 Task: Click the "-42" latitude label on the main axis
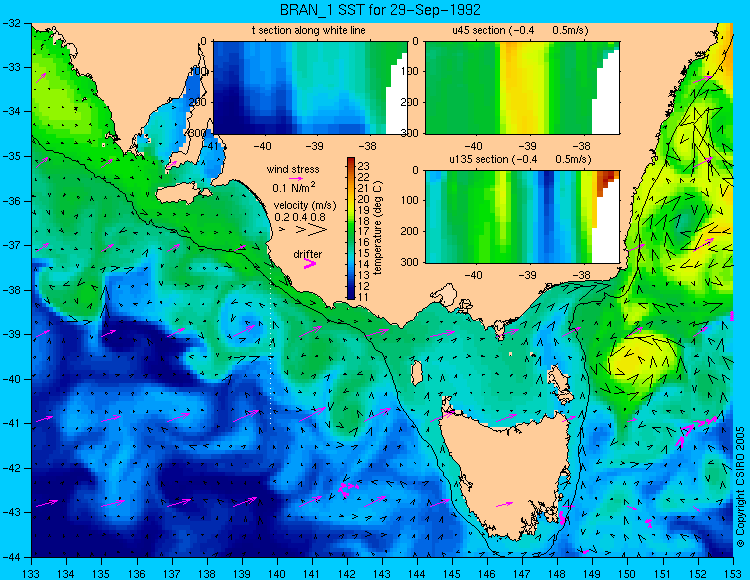click(x=11, y=468)
